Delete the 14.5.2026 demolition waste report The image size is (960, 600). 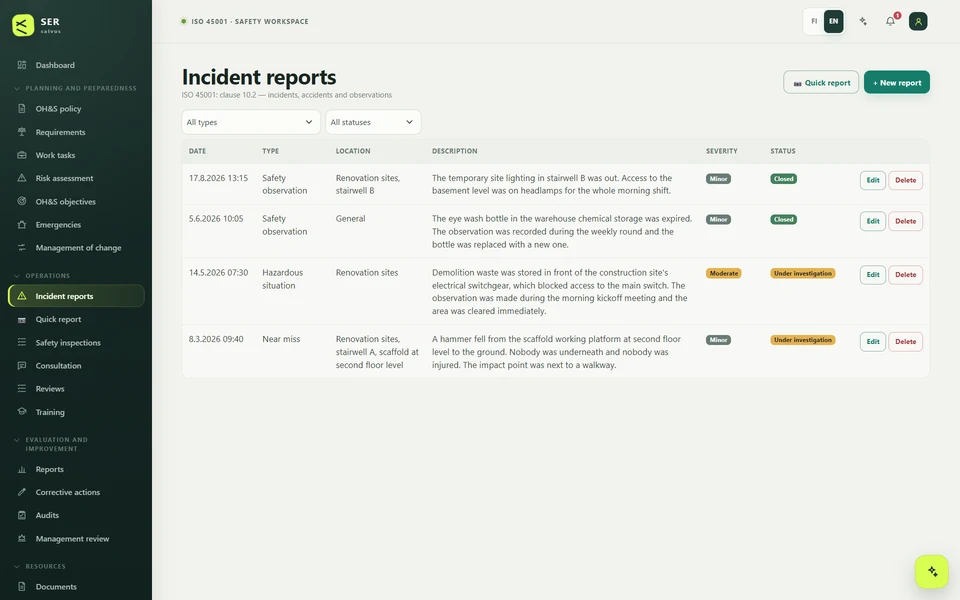(x=905, y=274)
